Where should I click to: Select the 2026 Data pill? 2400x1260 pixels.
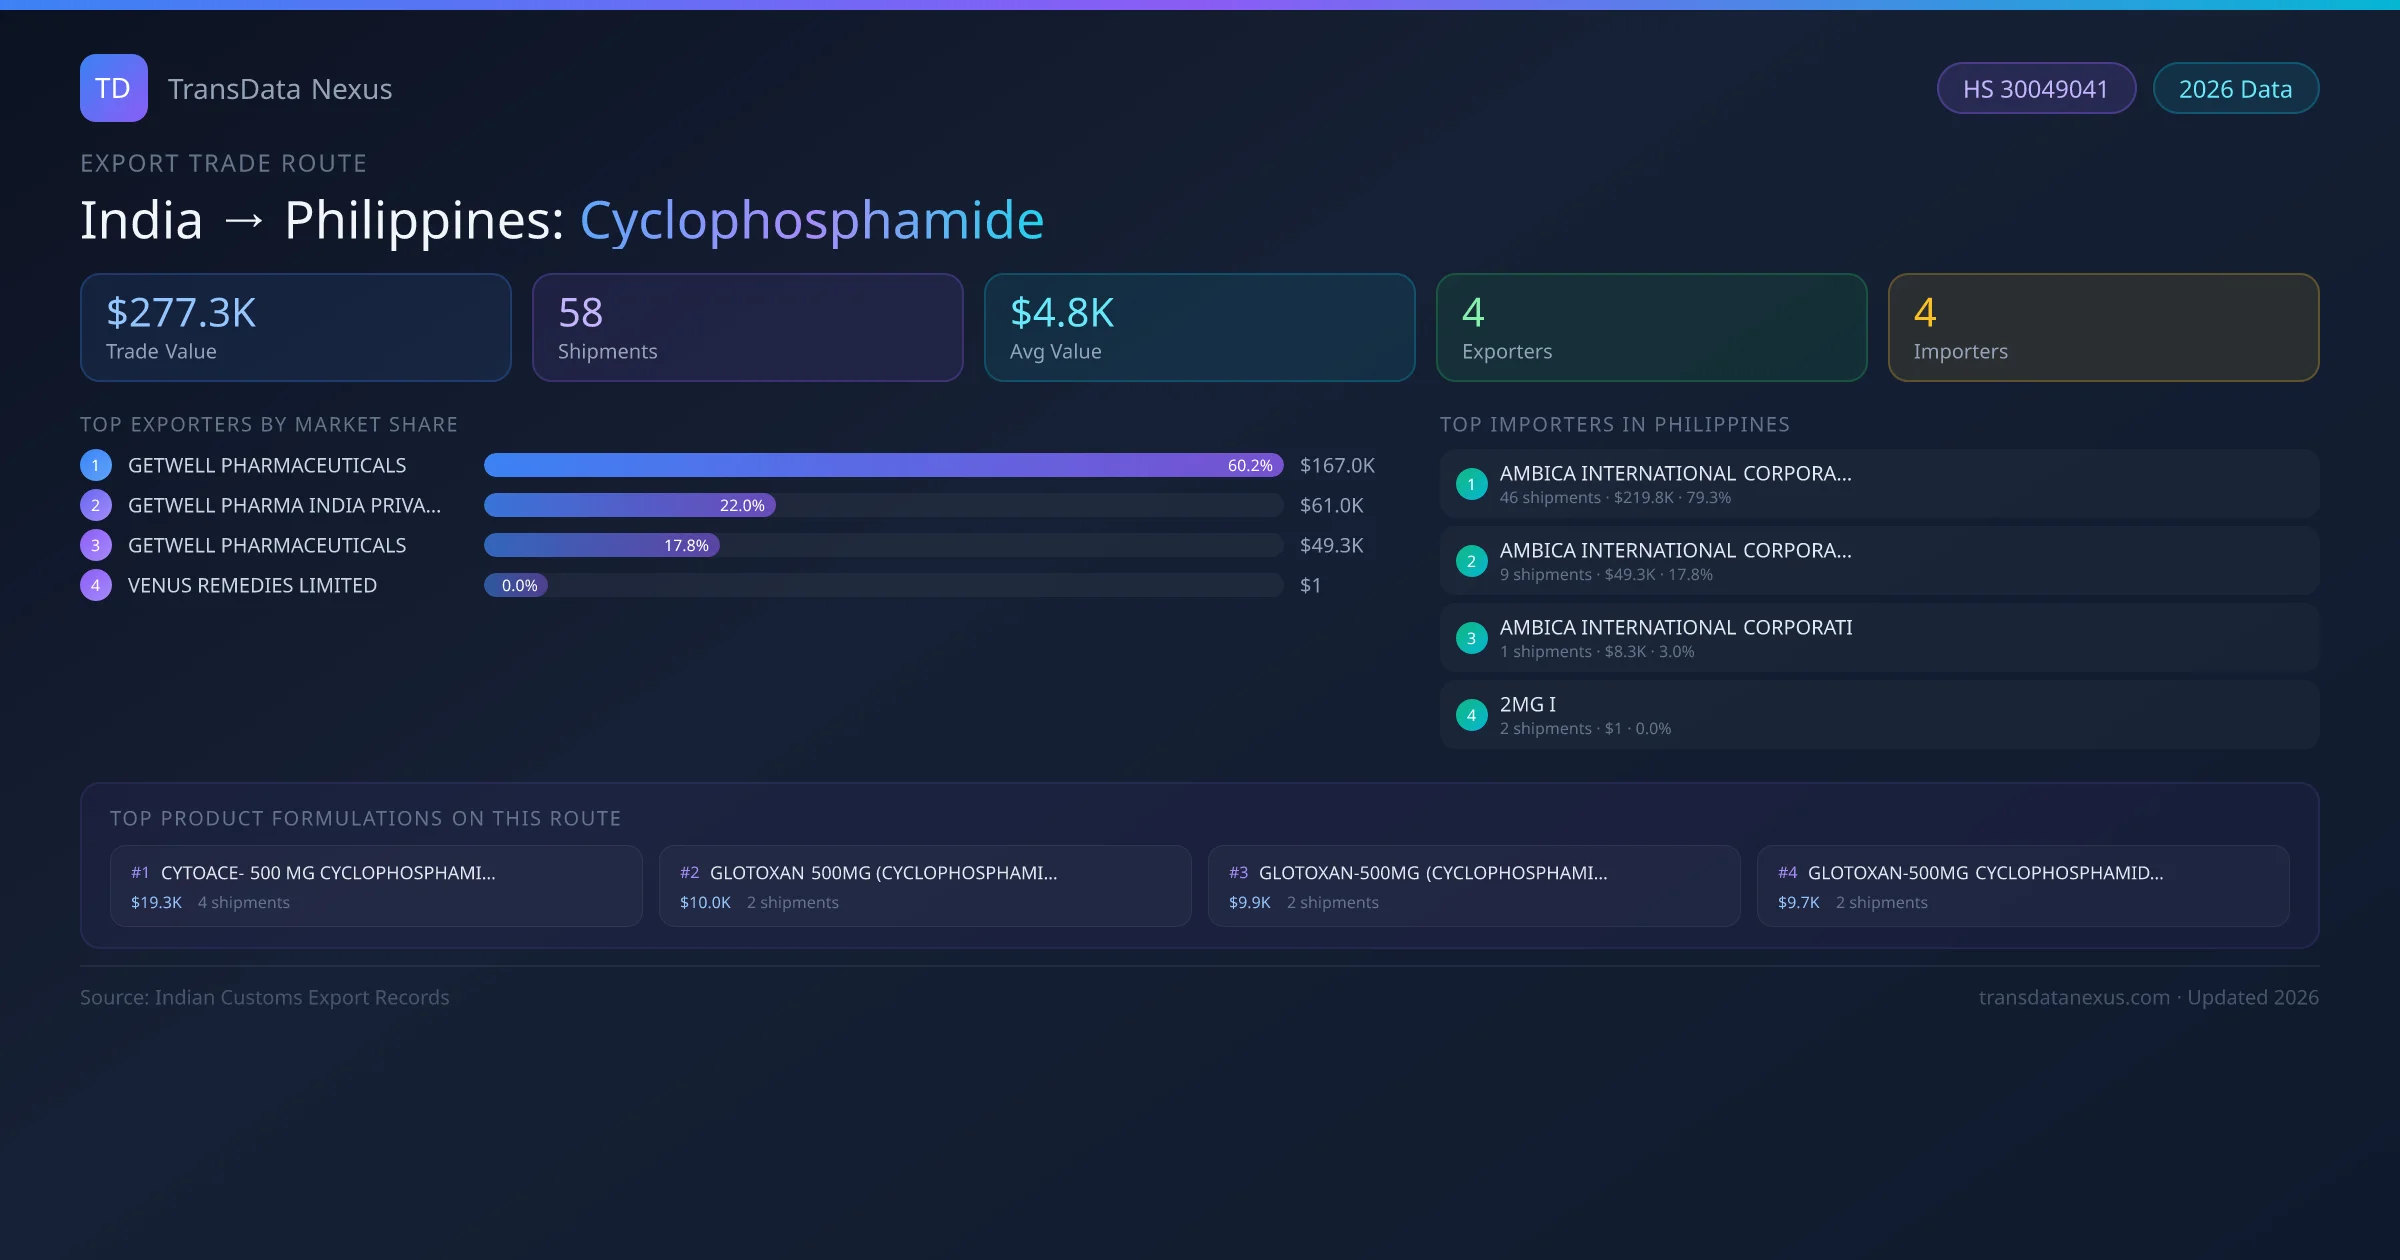tap(2235, 89)
